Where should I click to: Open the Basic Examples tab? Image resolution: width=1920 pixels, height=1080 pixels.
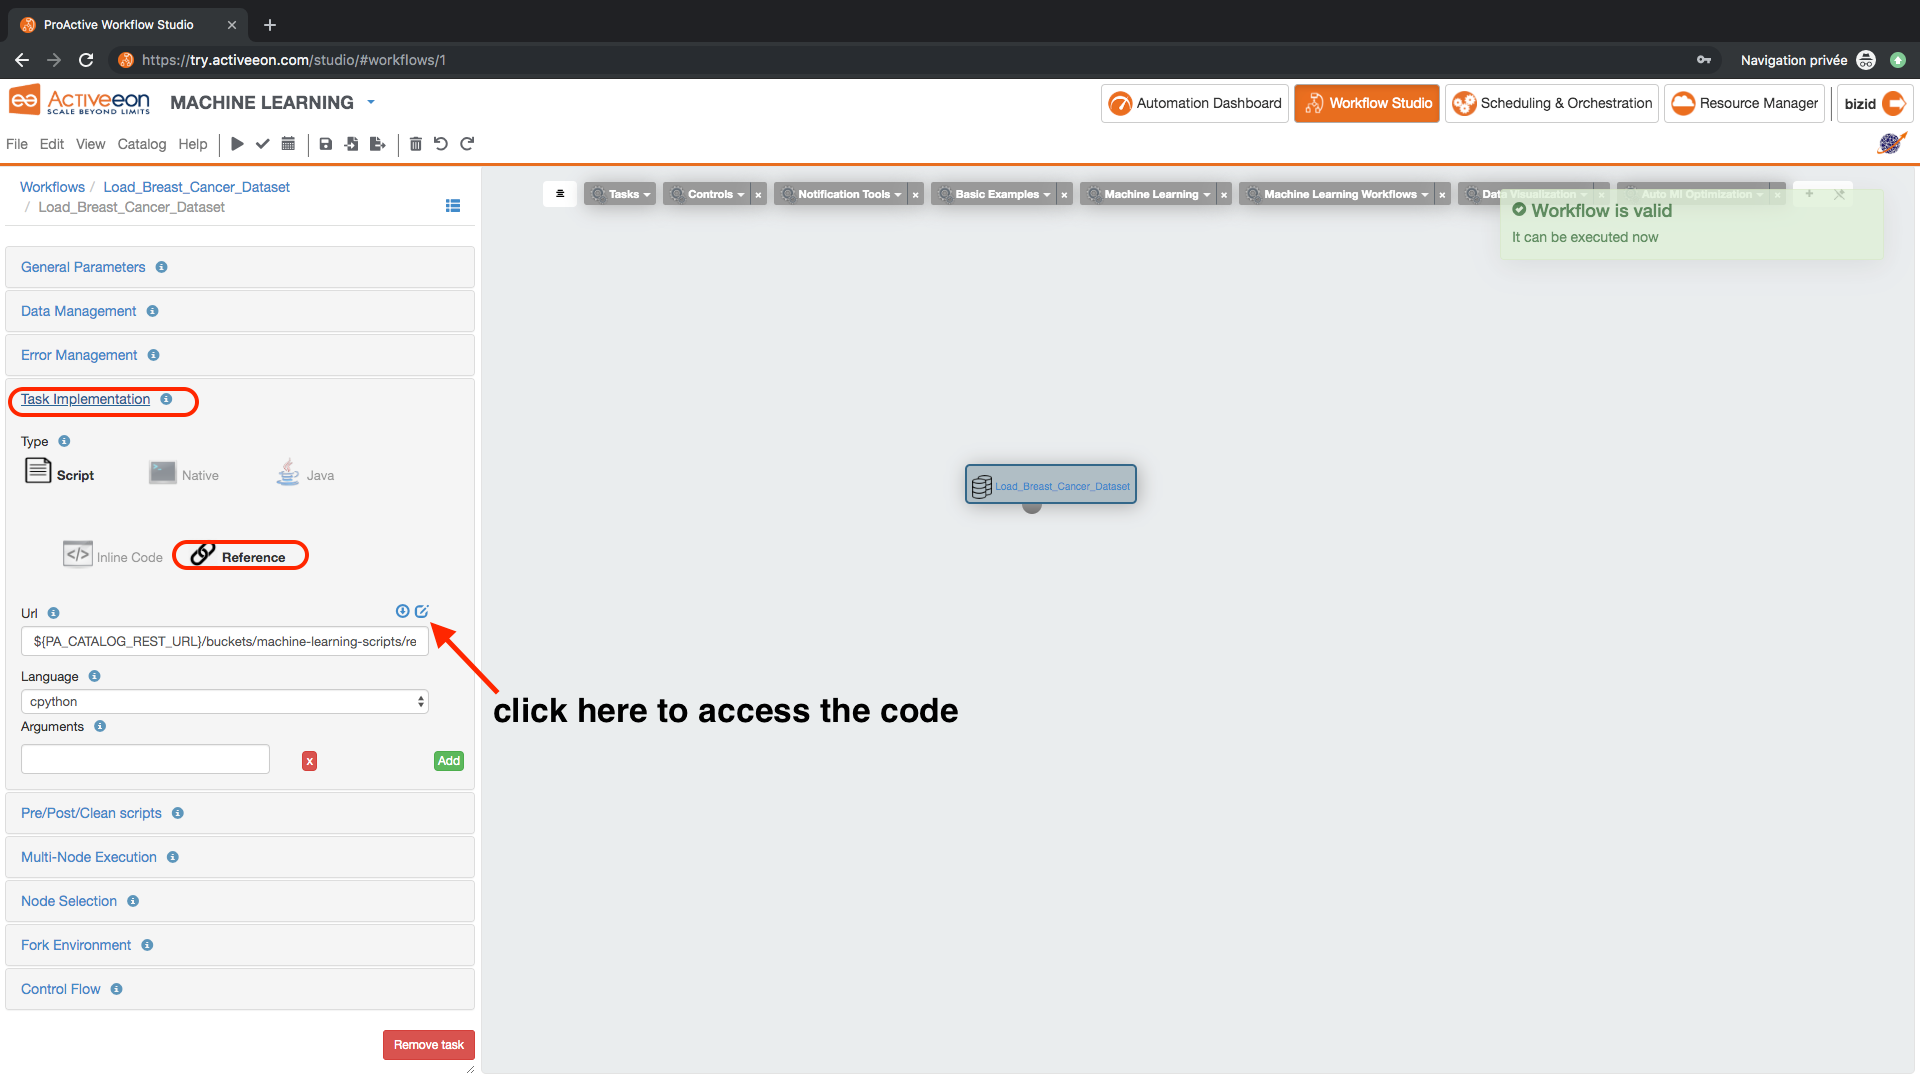pyautogui.click(x=997, y=194)
